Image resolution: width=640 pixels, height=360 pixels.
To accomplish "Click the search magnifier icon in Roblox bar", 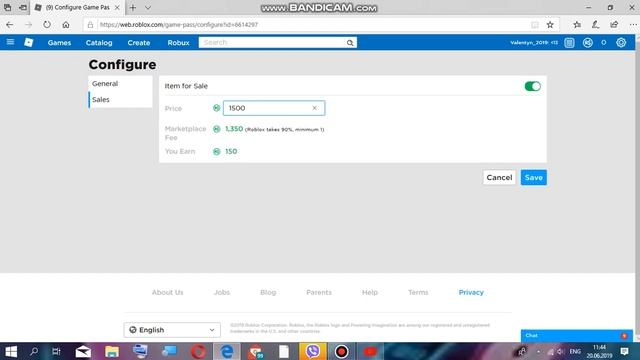I will point(350,42).
